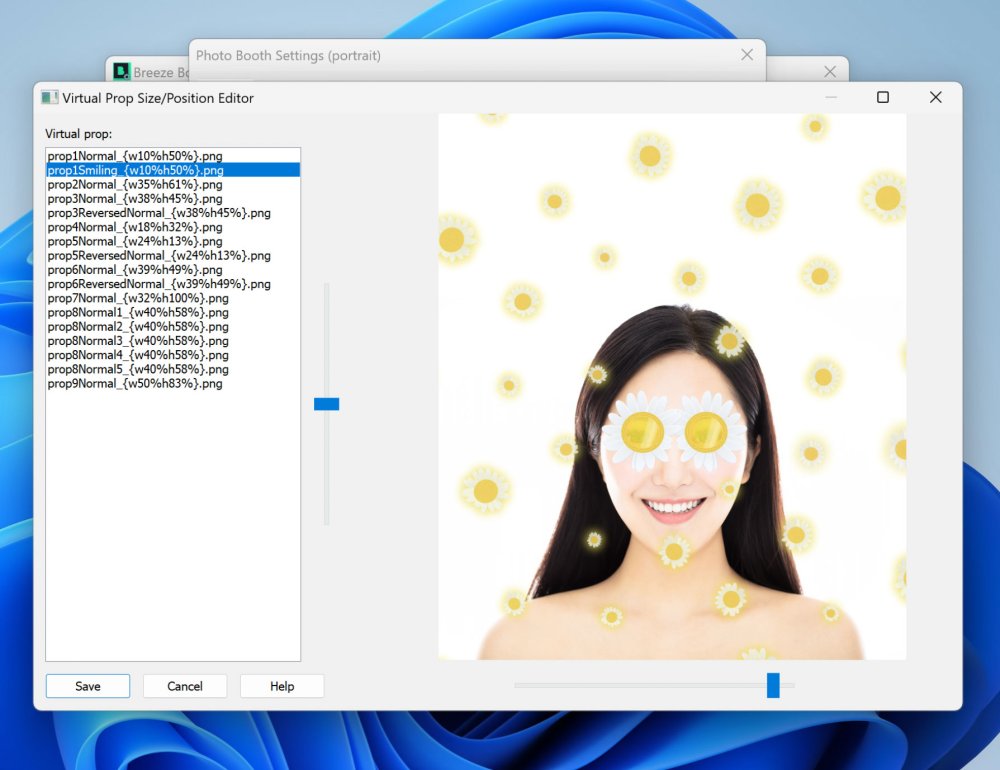1000x770 pixels.
Task: Select prop8Normal3_{w40%h58%}.png
Action: [x=138, y=341]
